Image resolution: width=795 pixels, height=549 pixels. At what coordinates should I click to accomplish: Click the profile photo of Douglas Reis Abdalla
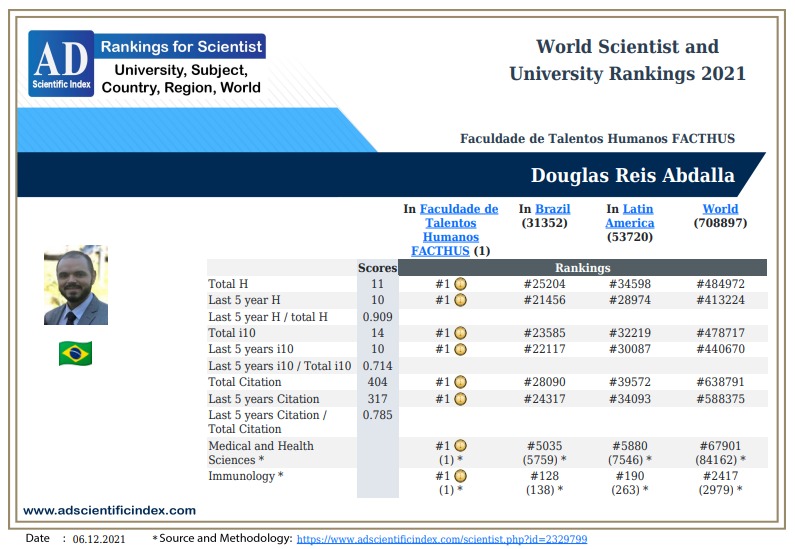pos(76,286)
